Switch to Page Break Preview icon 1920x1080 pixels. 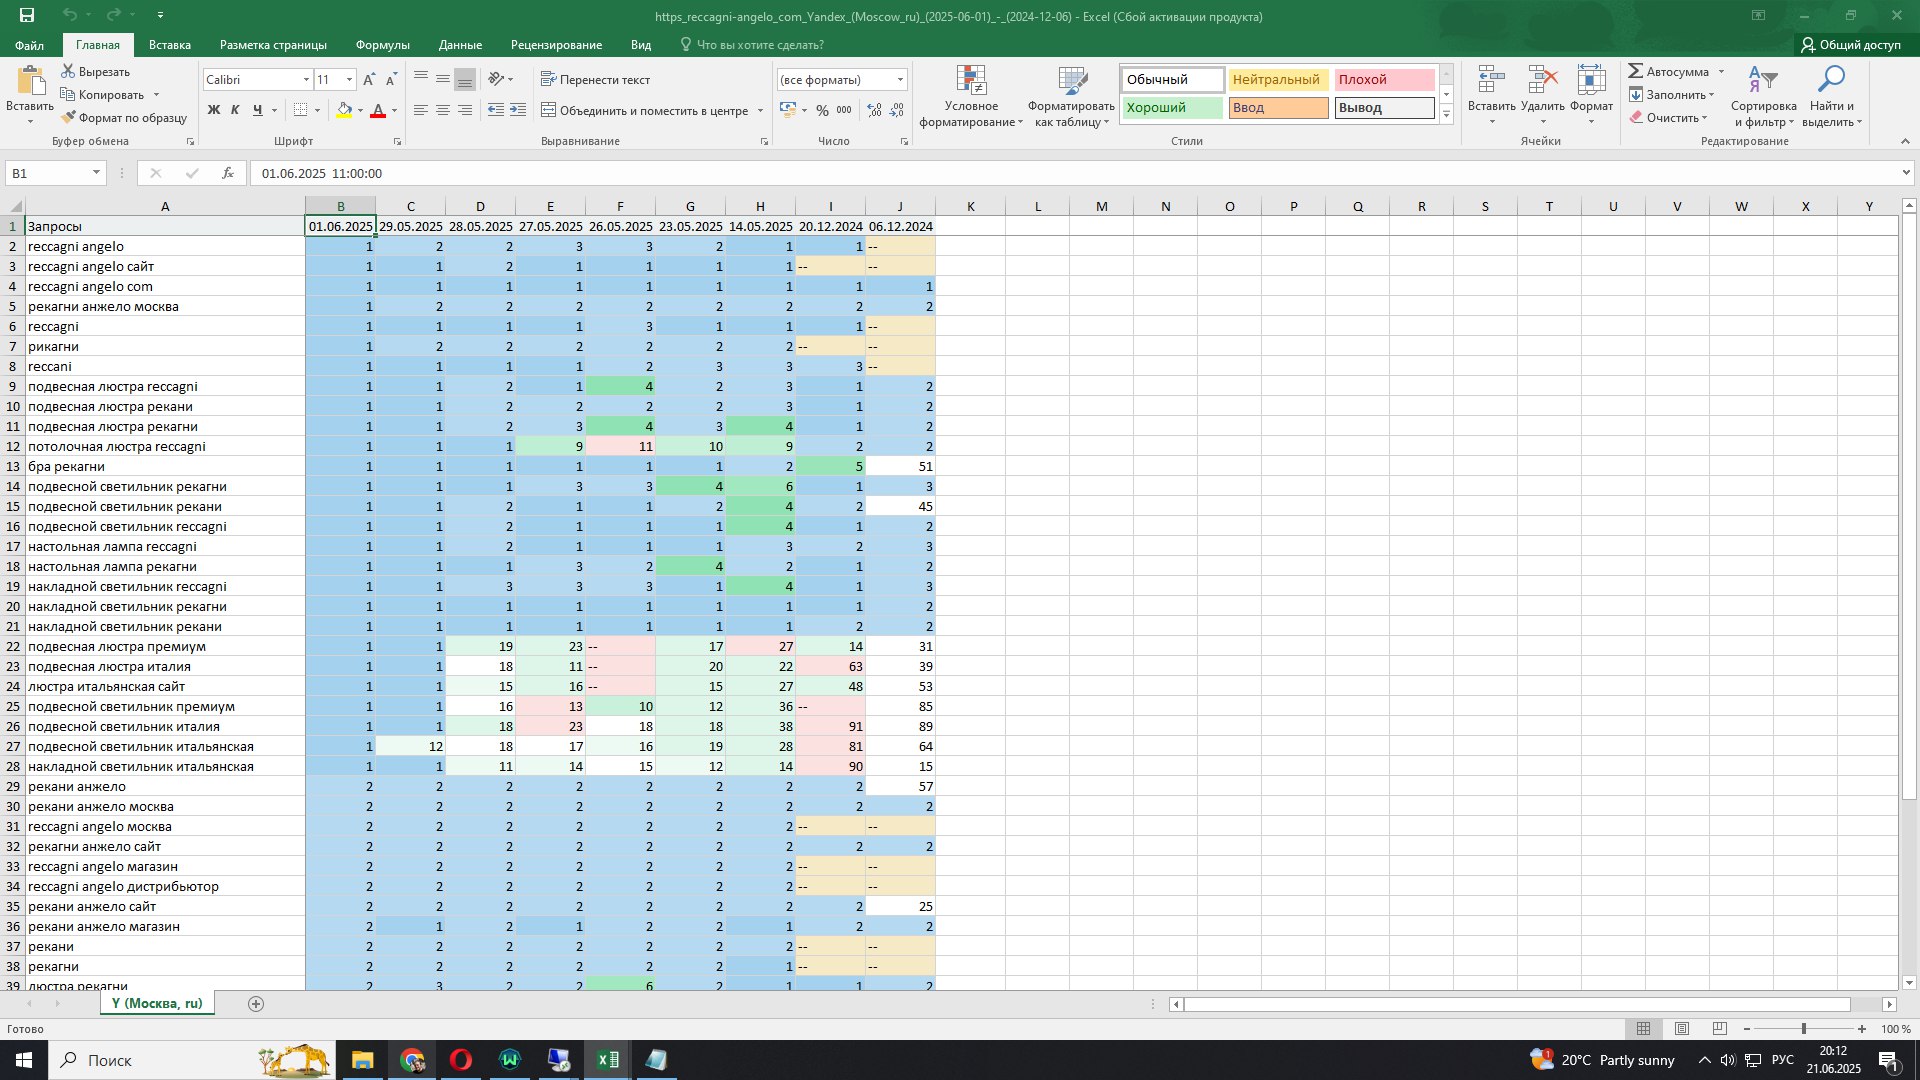pos(1720,1029)
